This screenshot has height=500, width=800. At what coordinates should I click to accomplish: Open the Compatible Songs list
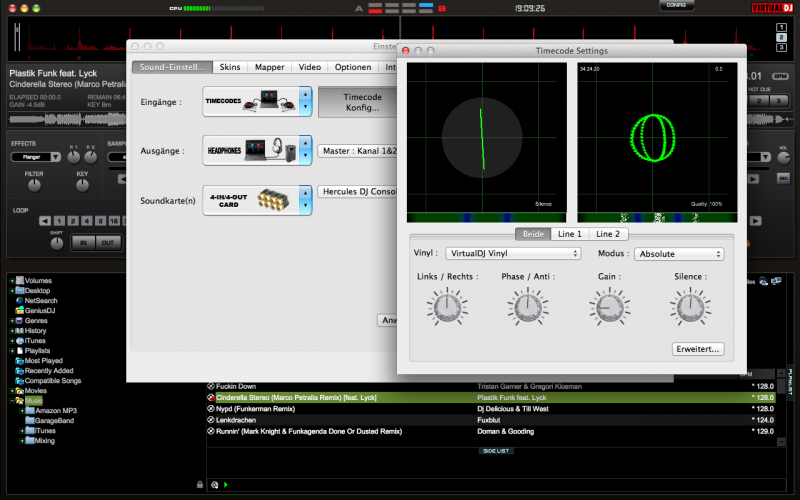point(48,381)
